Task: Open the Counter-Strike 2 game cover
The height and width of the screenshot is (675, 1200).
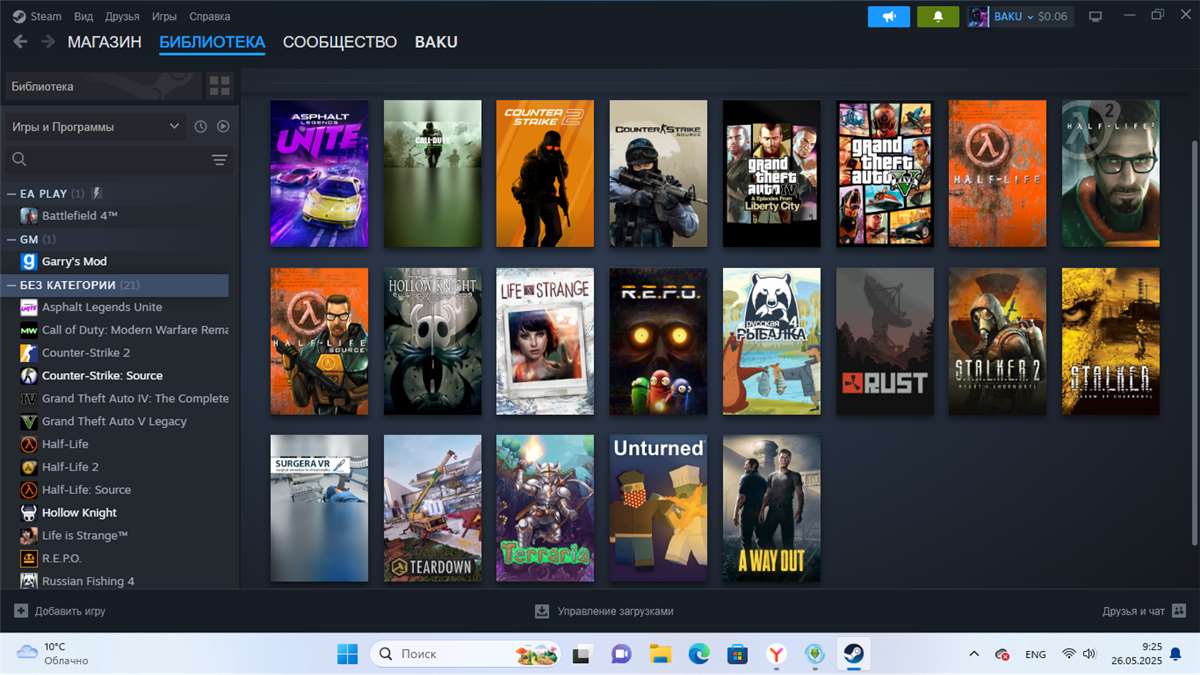Action: [545, 173]
